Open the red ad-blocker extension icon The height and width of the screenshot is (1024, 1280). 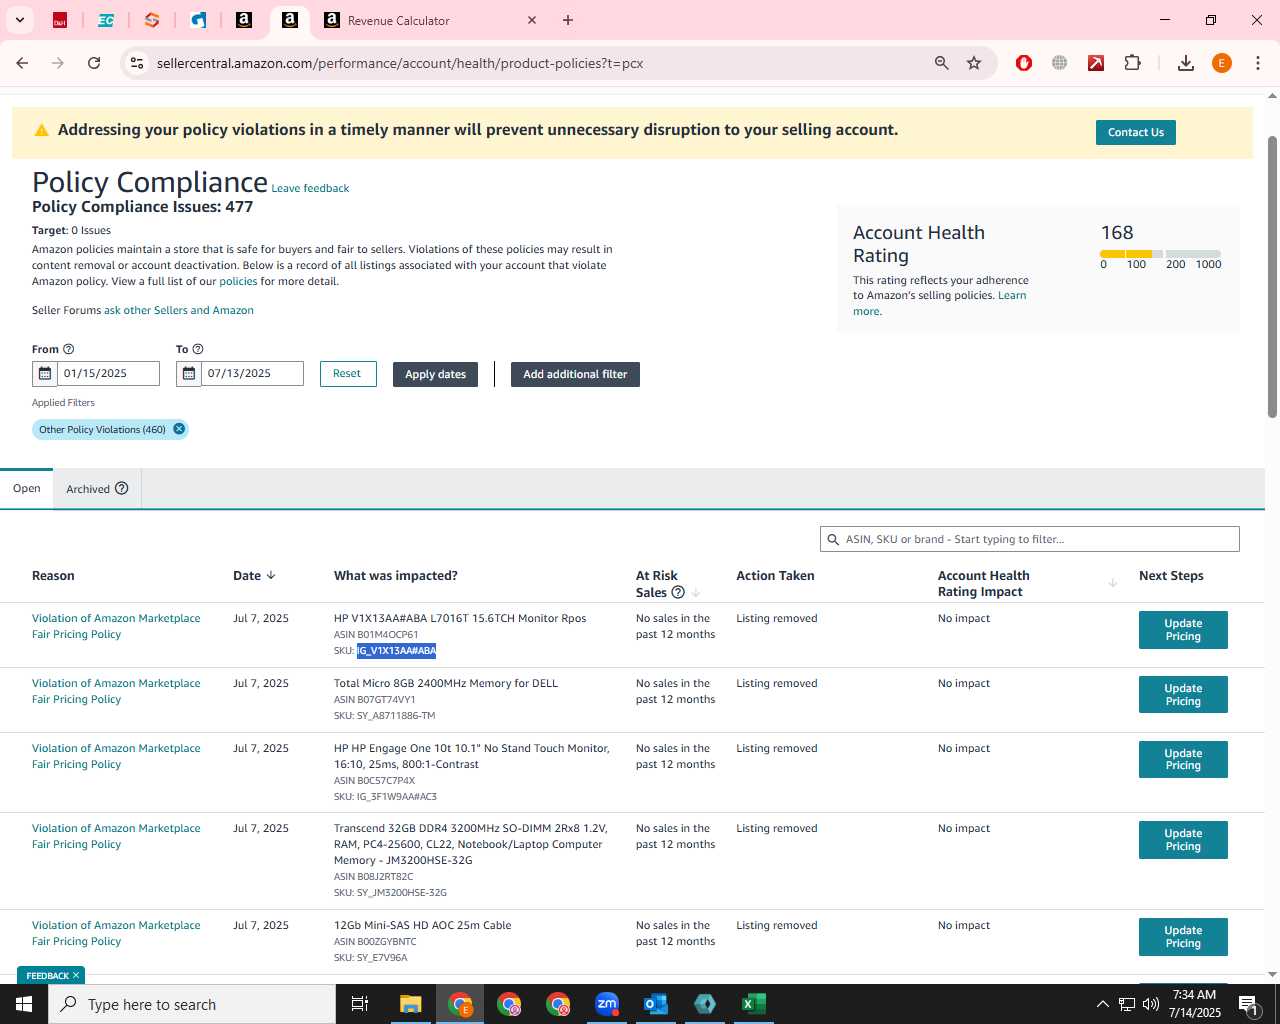click(1024, 63)
